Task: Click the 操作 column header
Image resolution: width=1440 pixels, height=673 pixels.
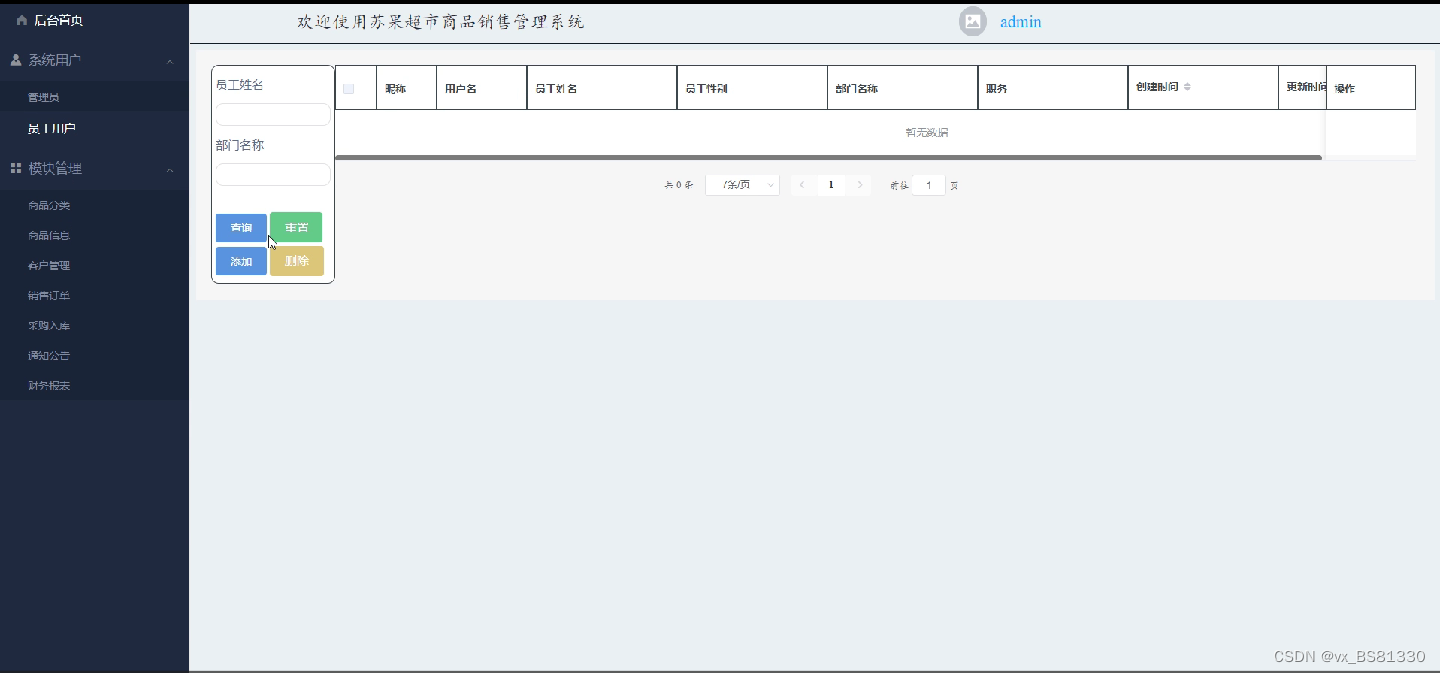Action: pyautogui.click(x=1371, y=88)
